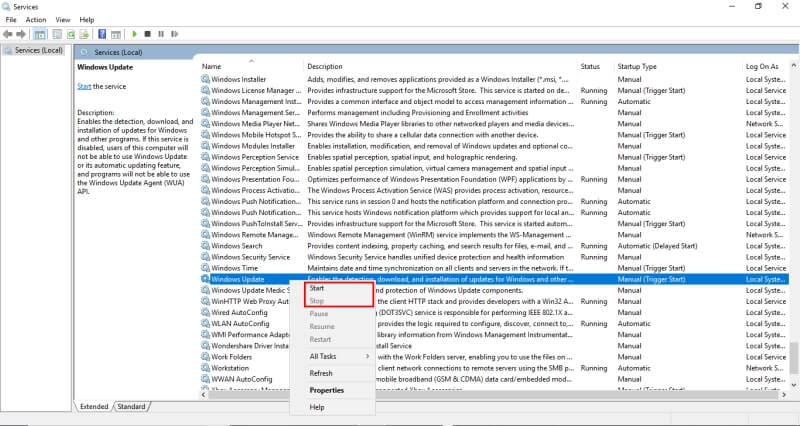Click the blue Help toolbar icon
Viewport: 800px width, 426px height.
click(x=102, y=33)
